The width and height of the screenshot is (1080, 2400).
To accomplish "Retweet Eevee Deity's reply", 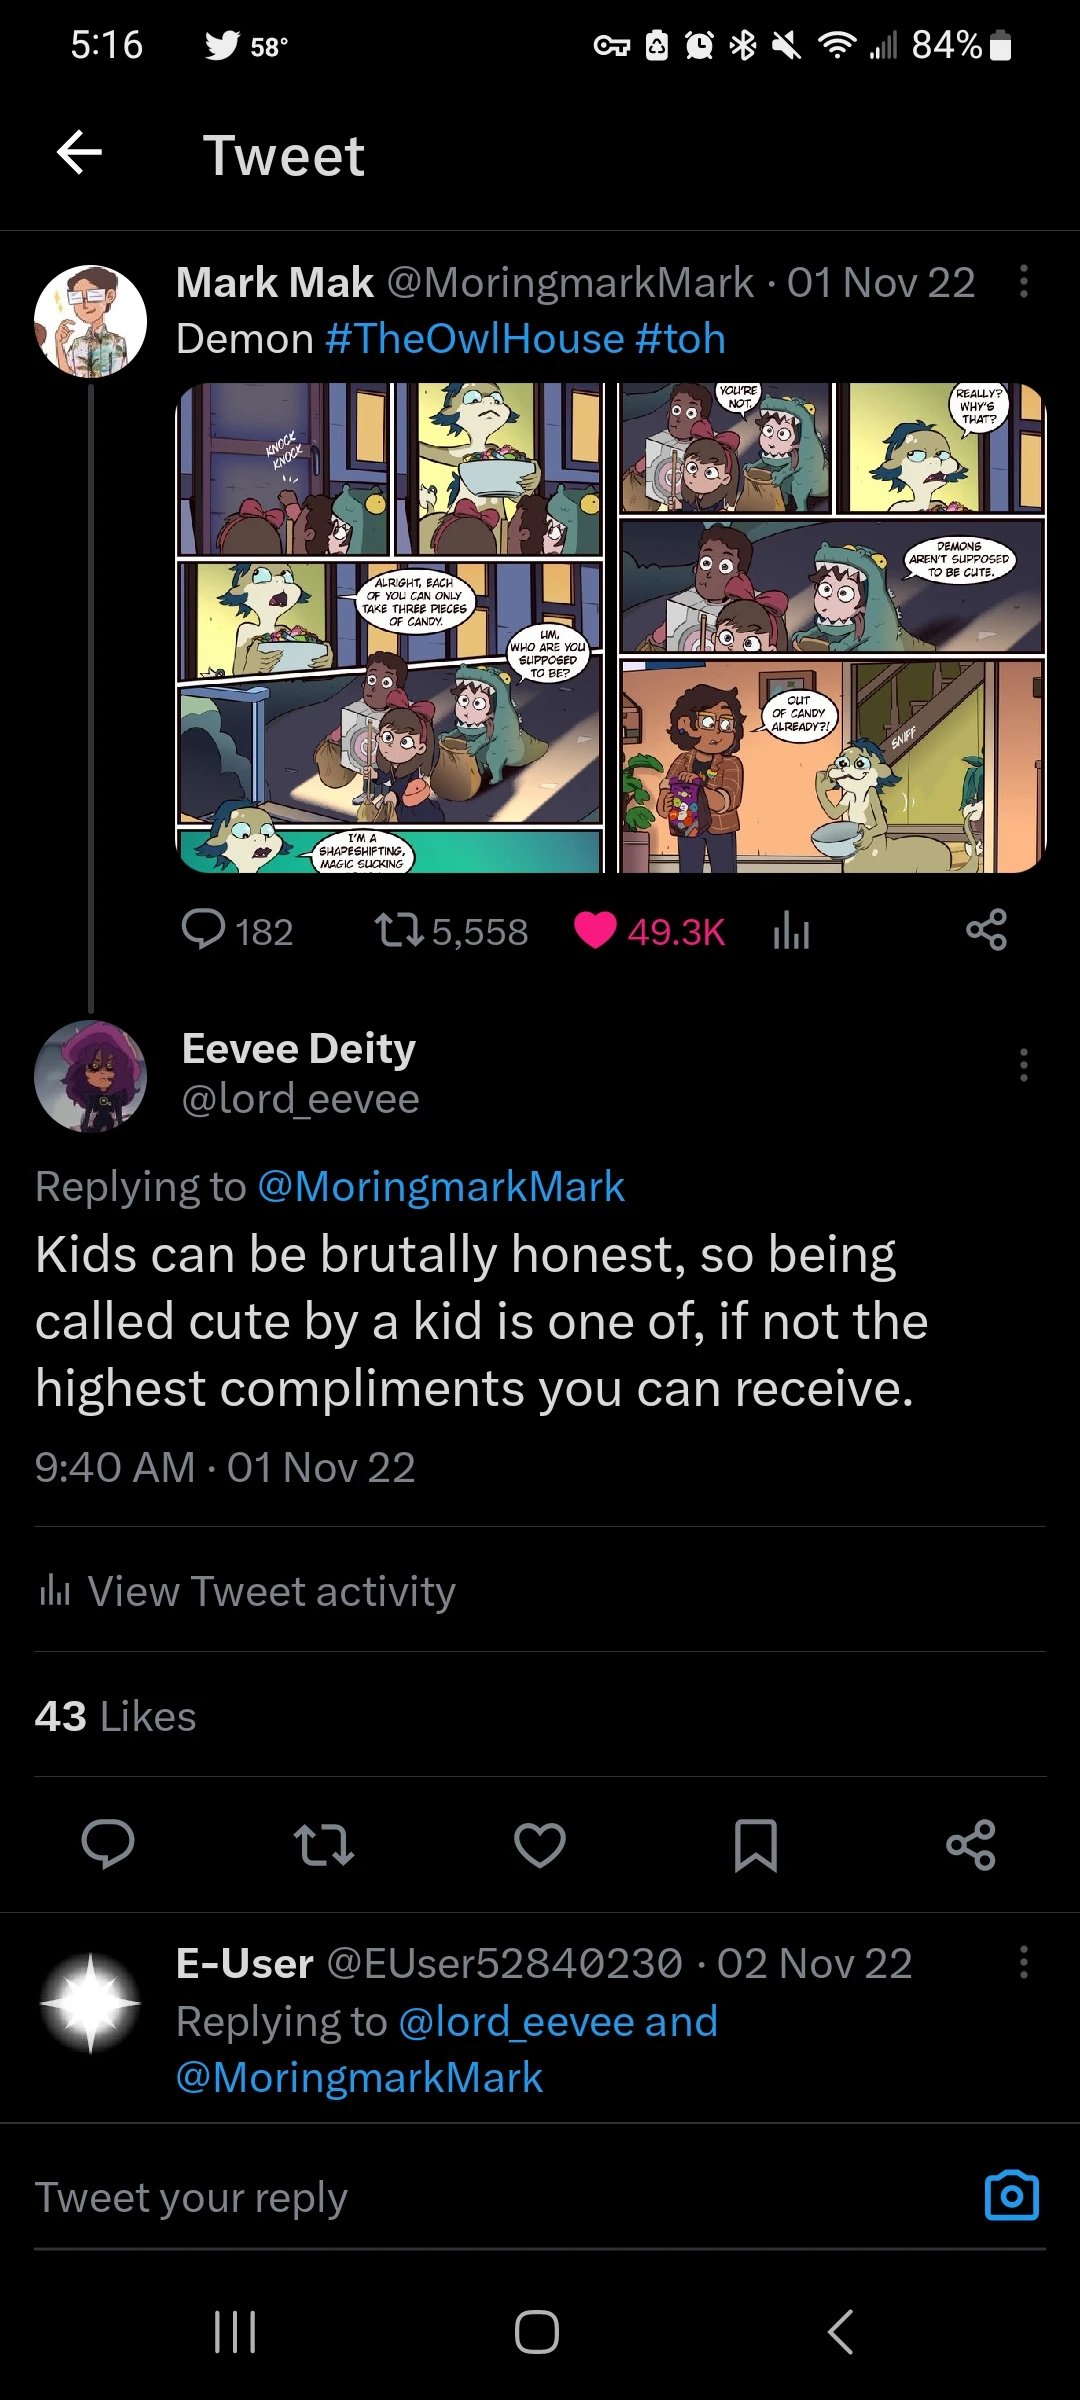I will click(x=324, y=1845).
